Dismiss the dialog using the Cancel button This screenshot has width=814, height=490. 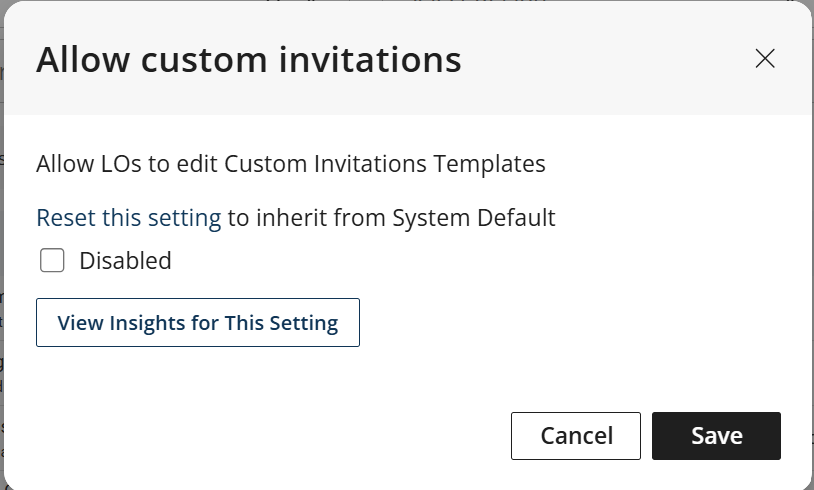[x=576, y=436]
